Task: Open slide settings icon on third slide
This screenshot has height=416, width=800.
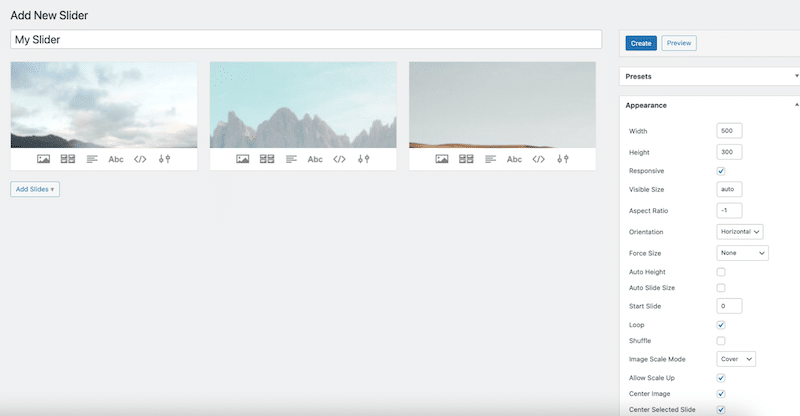Action: pos(563,159)
